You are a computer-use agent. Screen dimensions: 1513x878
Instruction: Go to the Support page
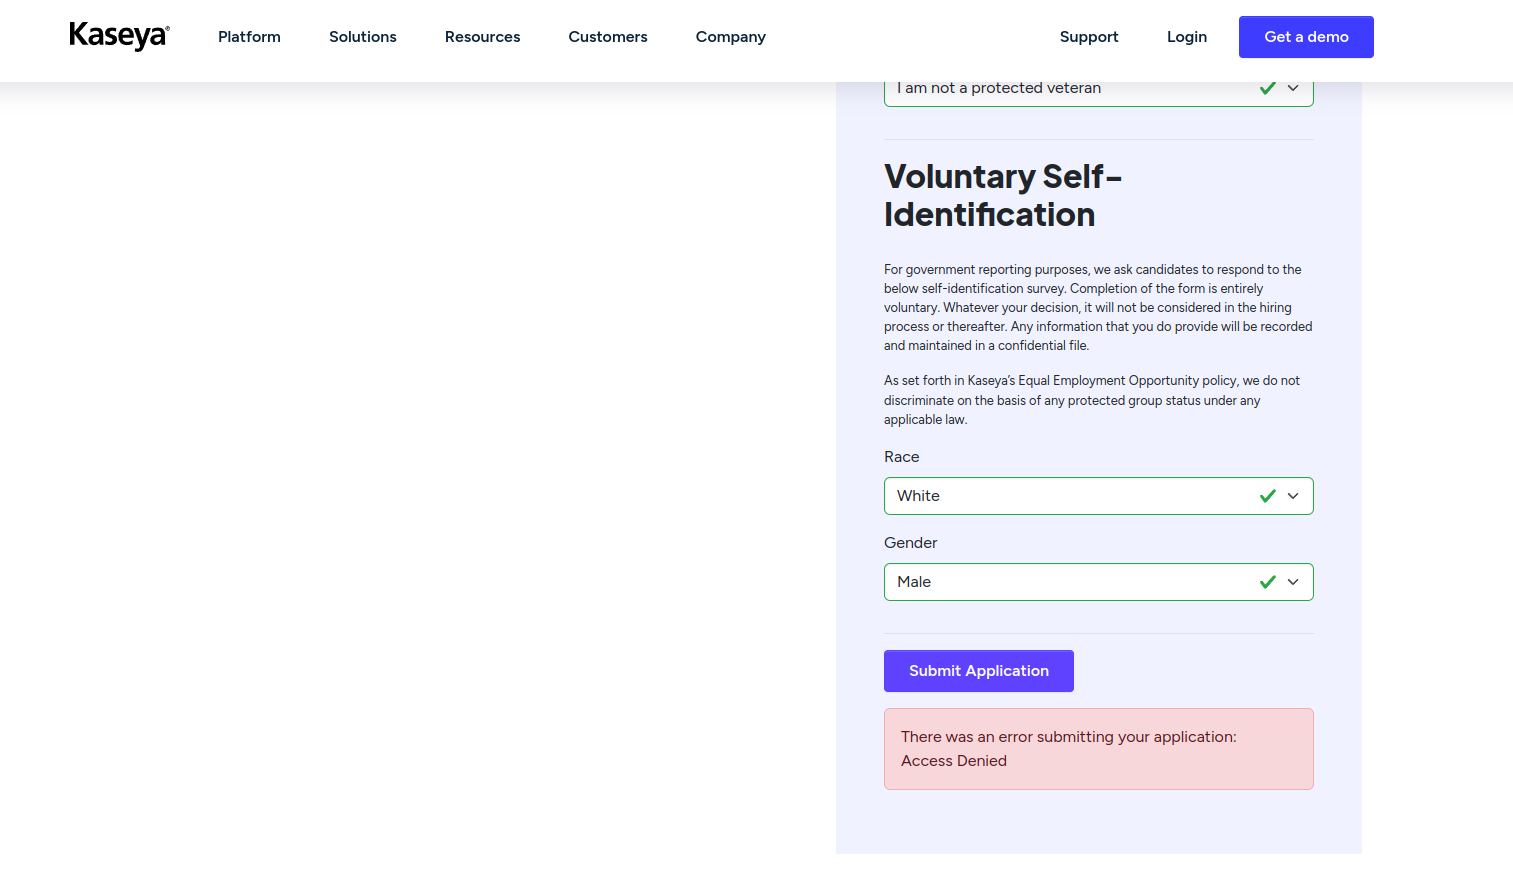[1089, 37]
